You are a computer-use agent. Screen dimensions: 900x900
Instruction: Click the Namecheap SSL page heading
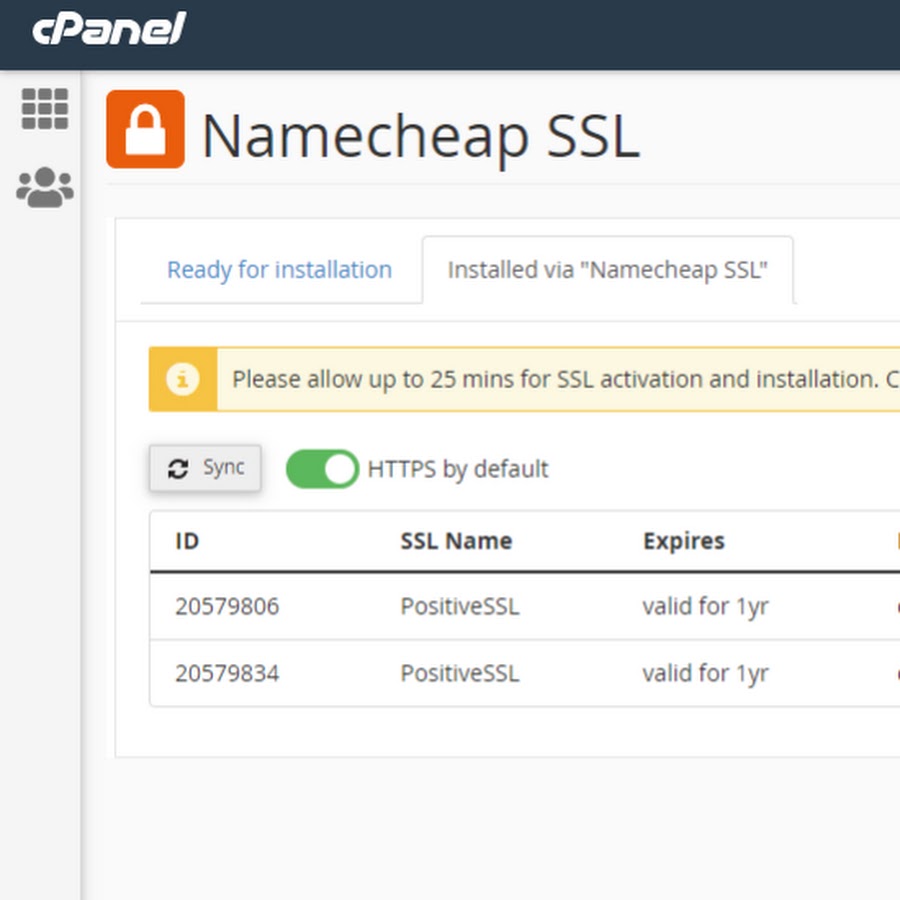click(x=420, y=136)
